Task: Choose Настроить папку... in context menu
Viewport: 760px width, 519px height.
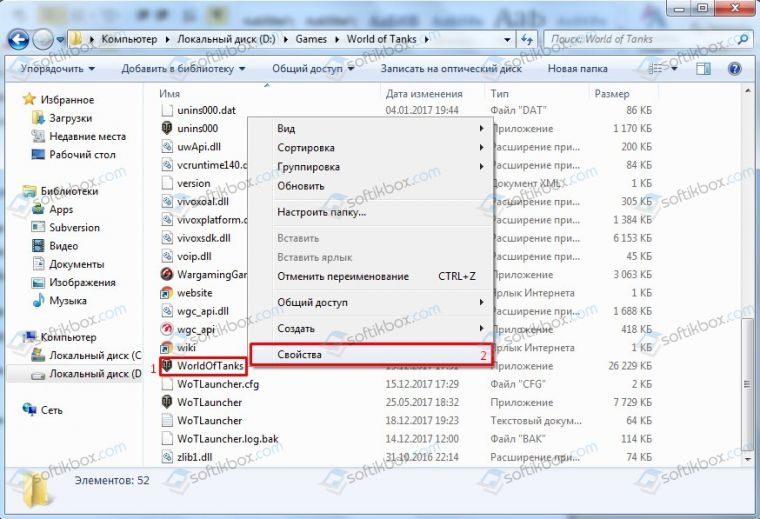Action: click(x=371, y=212)
